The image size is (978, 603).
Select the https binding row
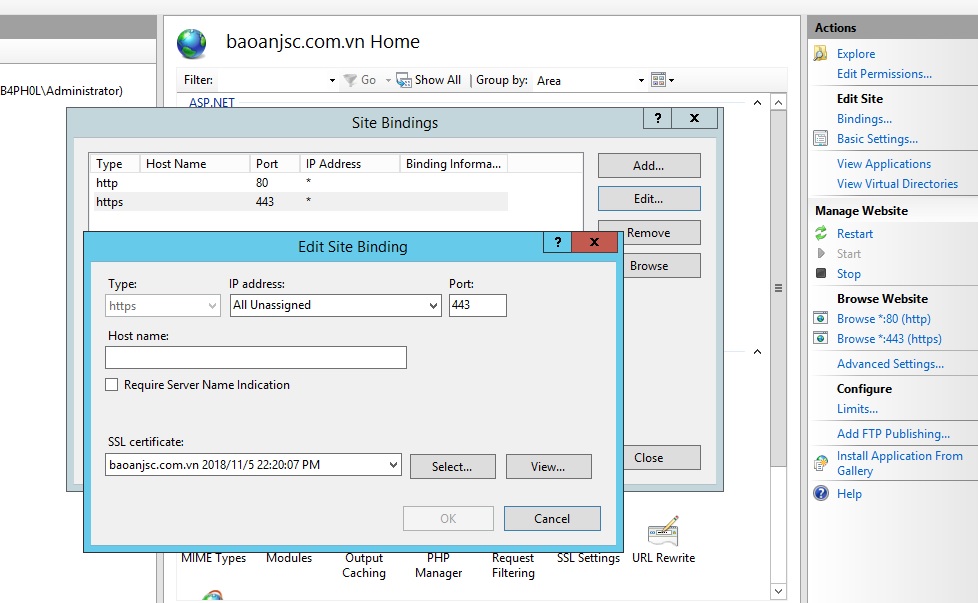[300, 202]
